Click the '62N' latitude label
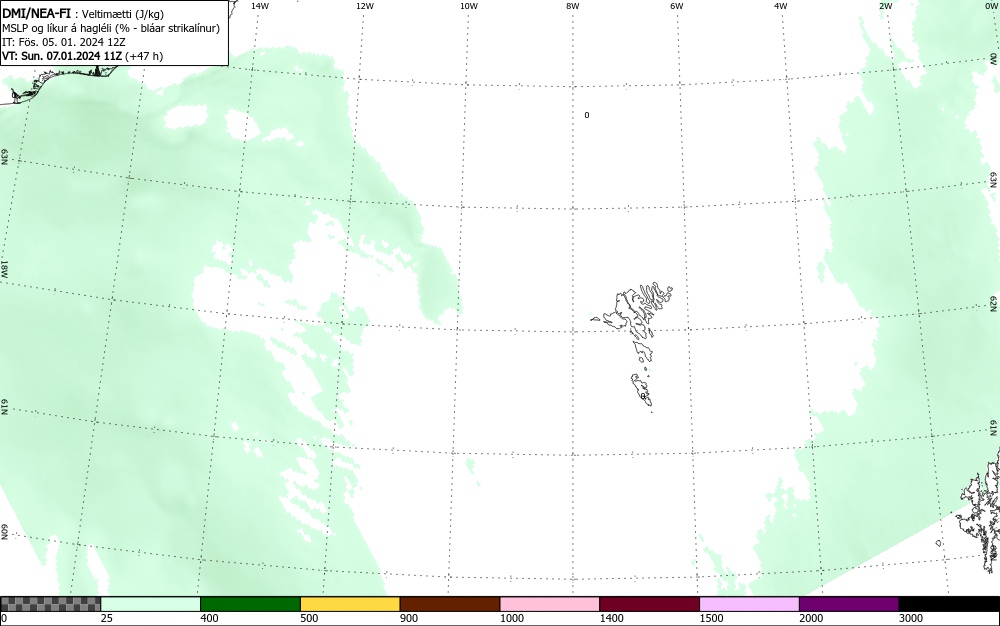 click(x=994, y=304)
